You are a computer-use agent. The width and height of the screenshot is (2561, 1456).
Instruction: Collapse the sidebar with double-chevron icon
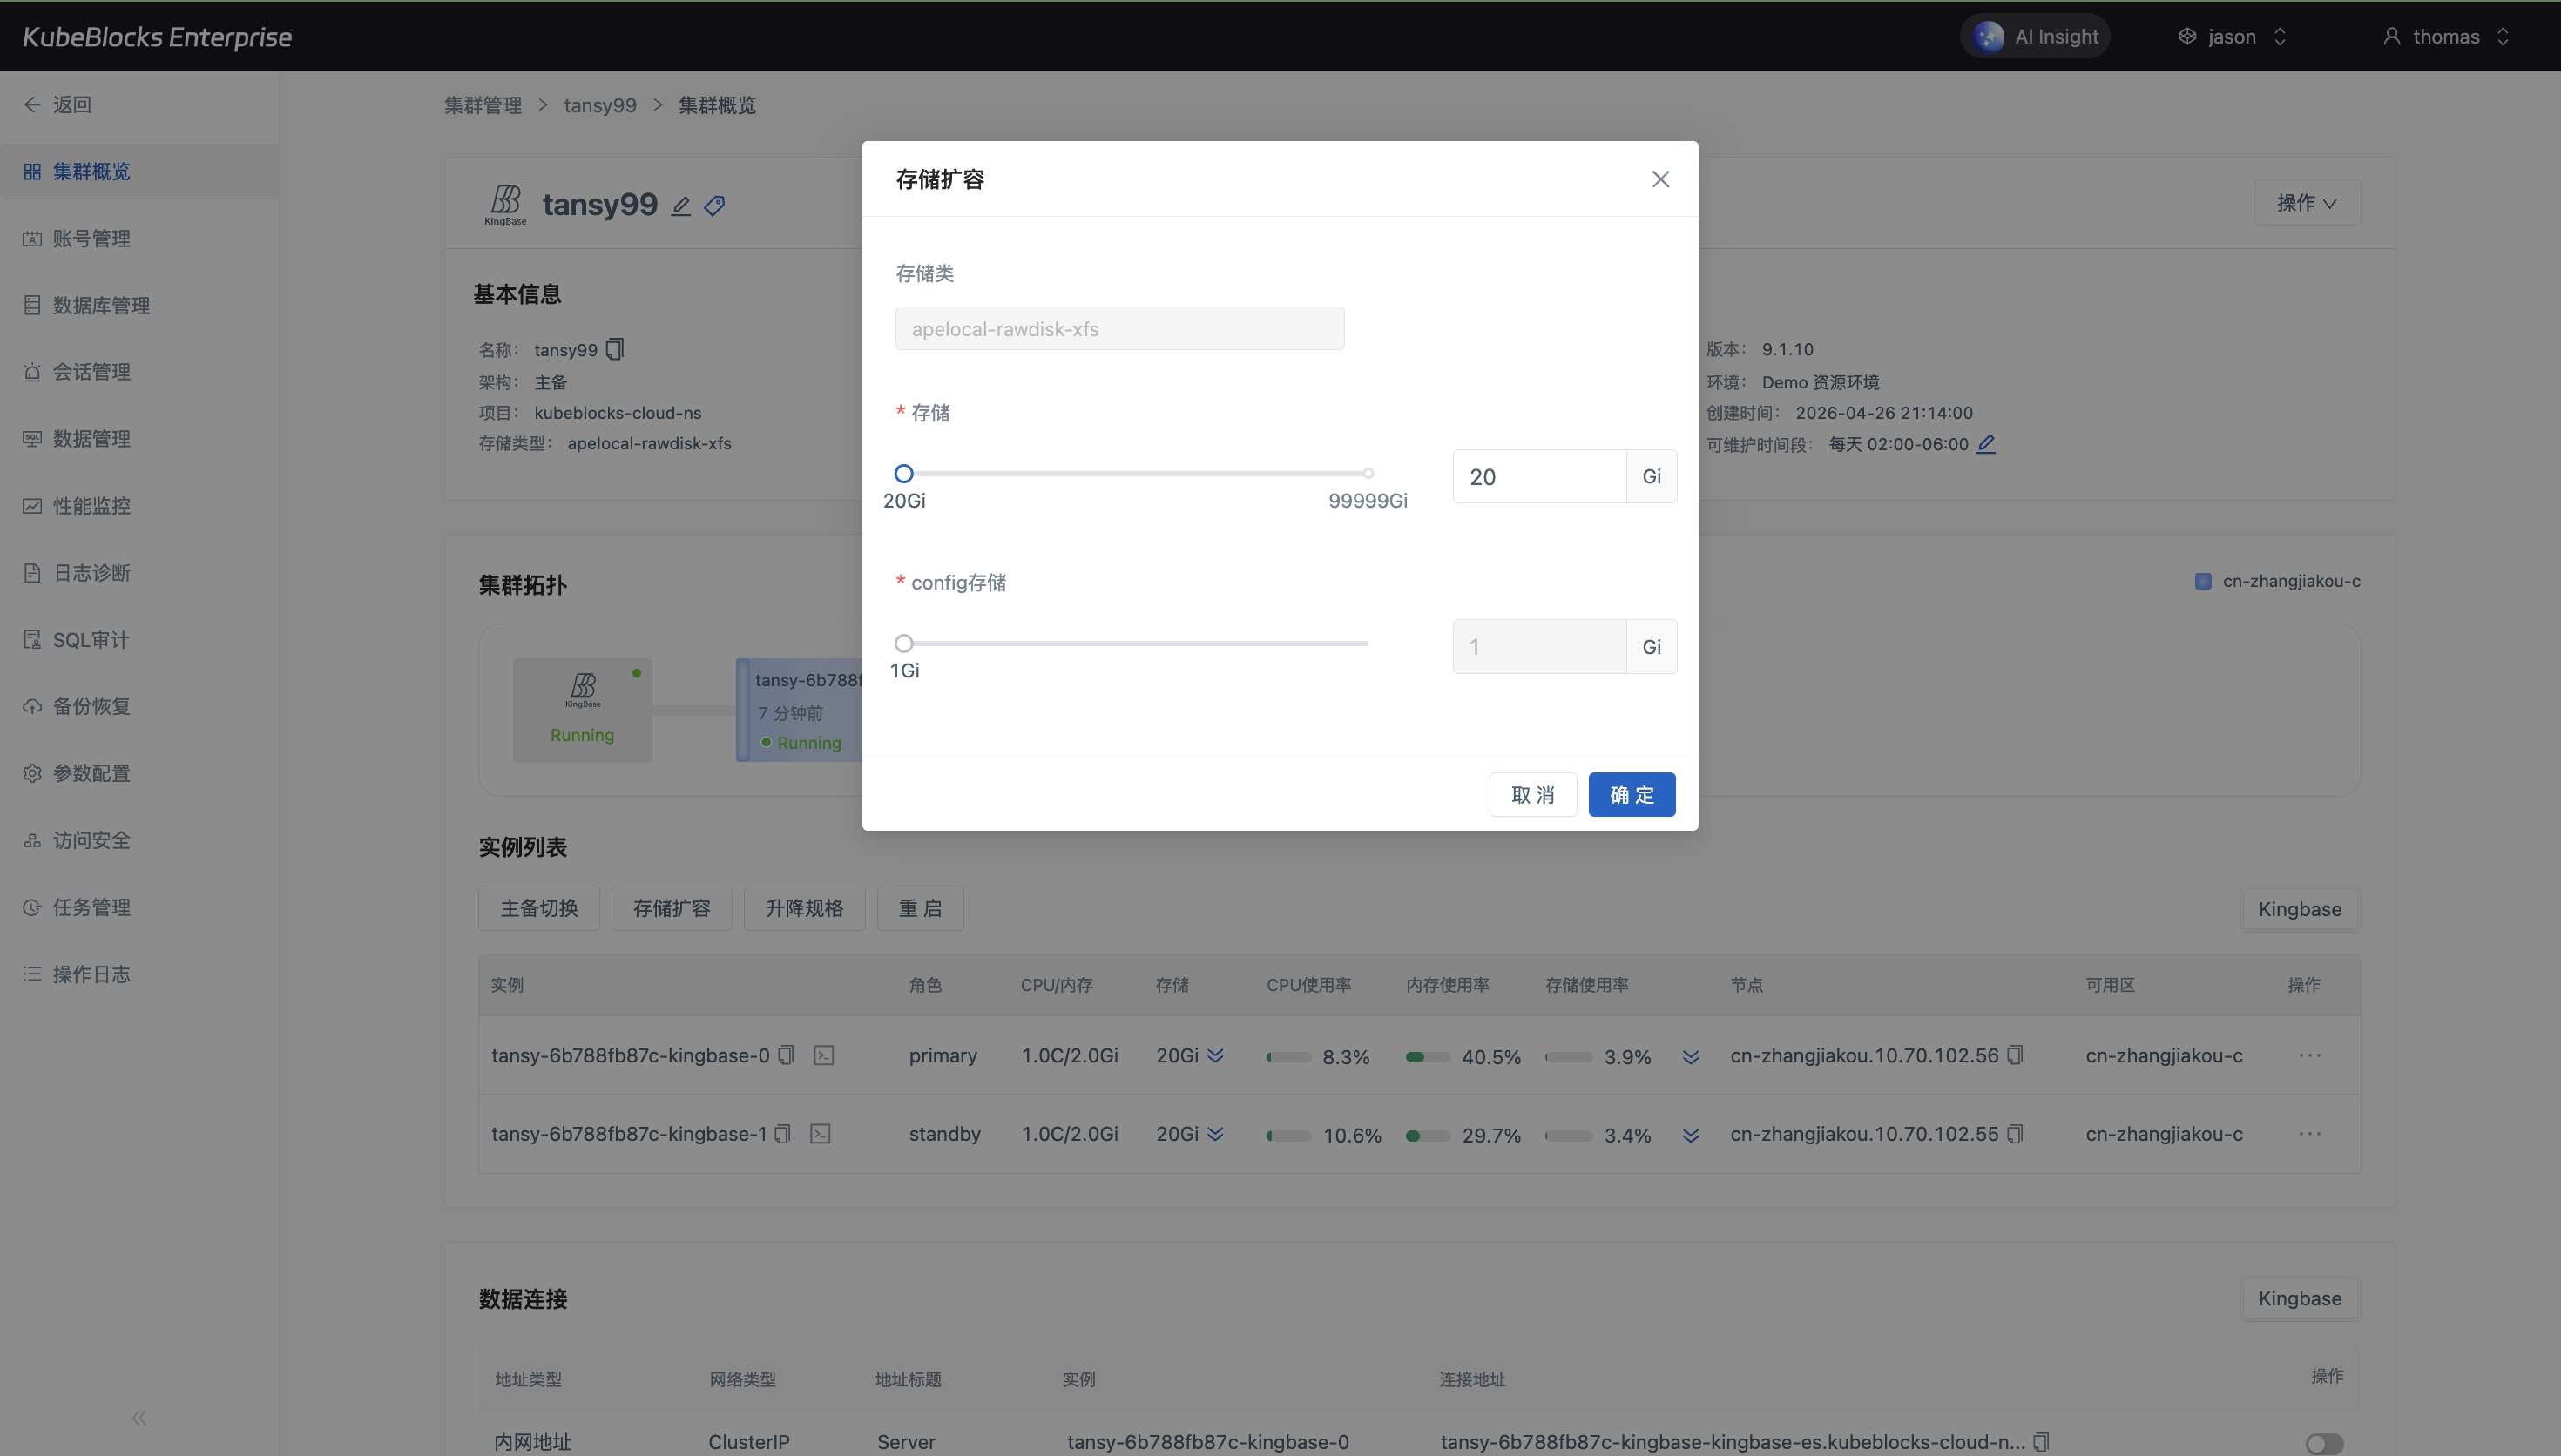(x=139, y=1417)
